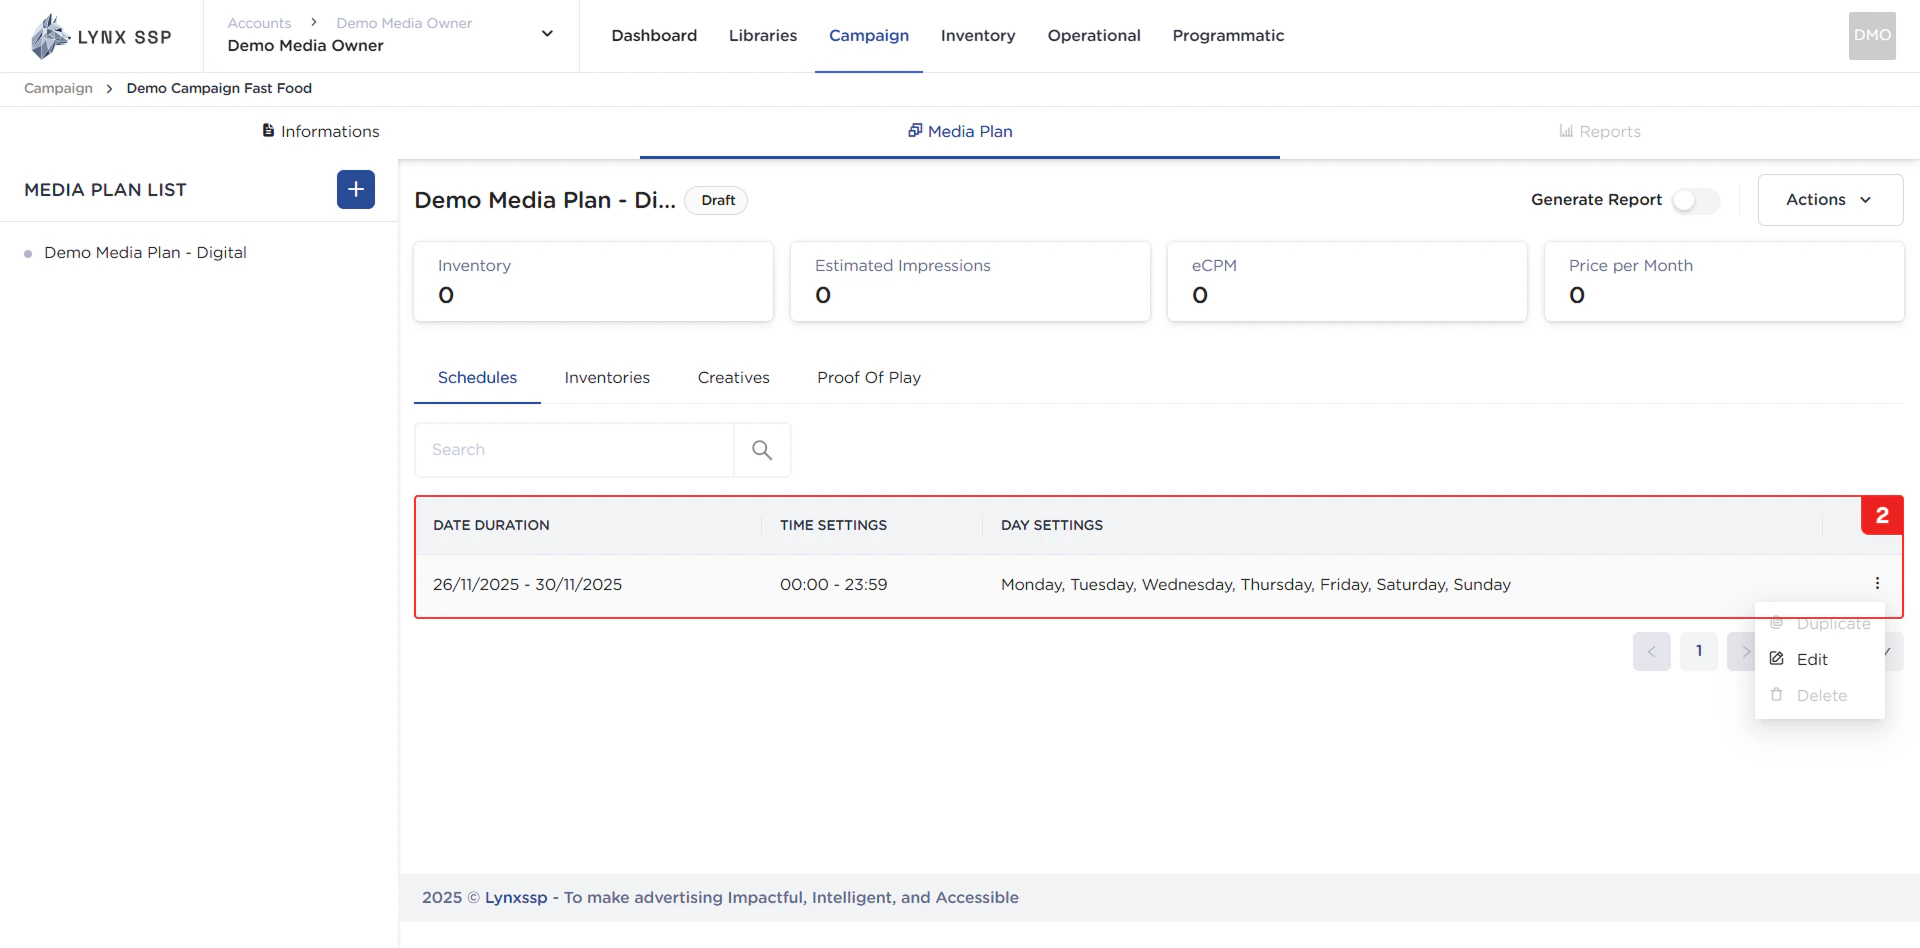Image resolution: width=1920 pixels, height=948 pixels.
Task: Click the Monday through Sunday day settings cell
Action: click(1256, 584)
